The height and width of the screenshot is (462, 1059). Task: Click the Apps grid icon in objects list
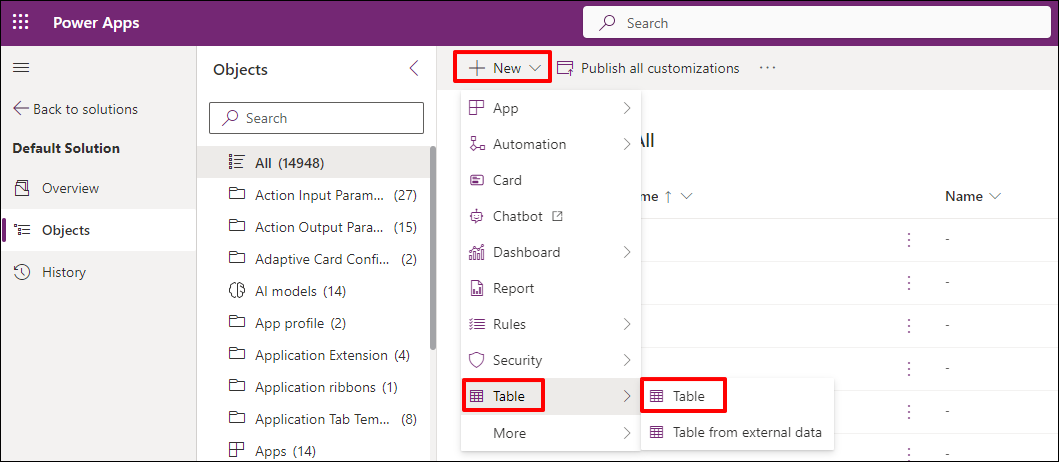click(x=236, y=451)
